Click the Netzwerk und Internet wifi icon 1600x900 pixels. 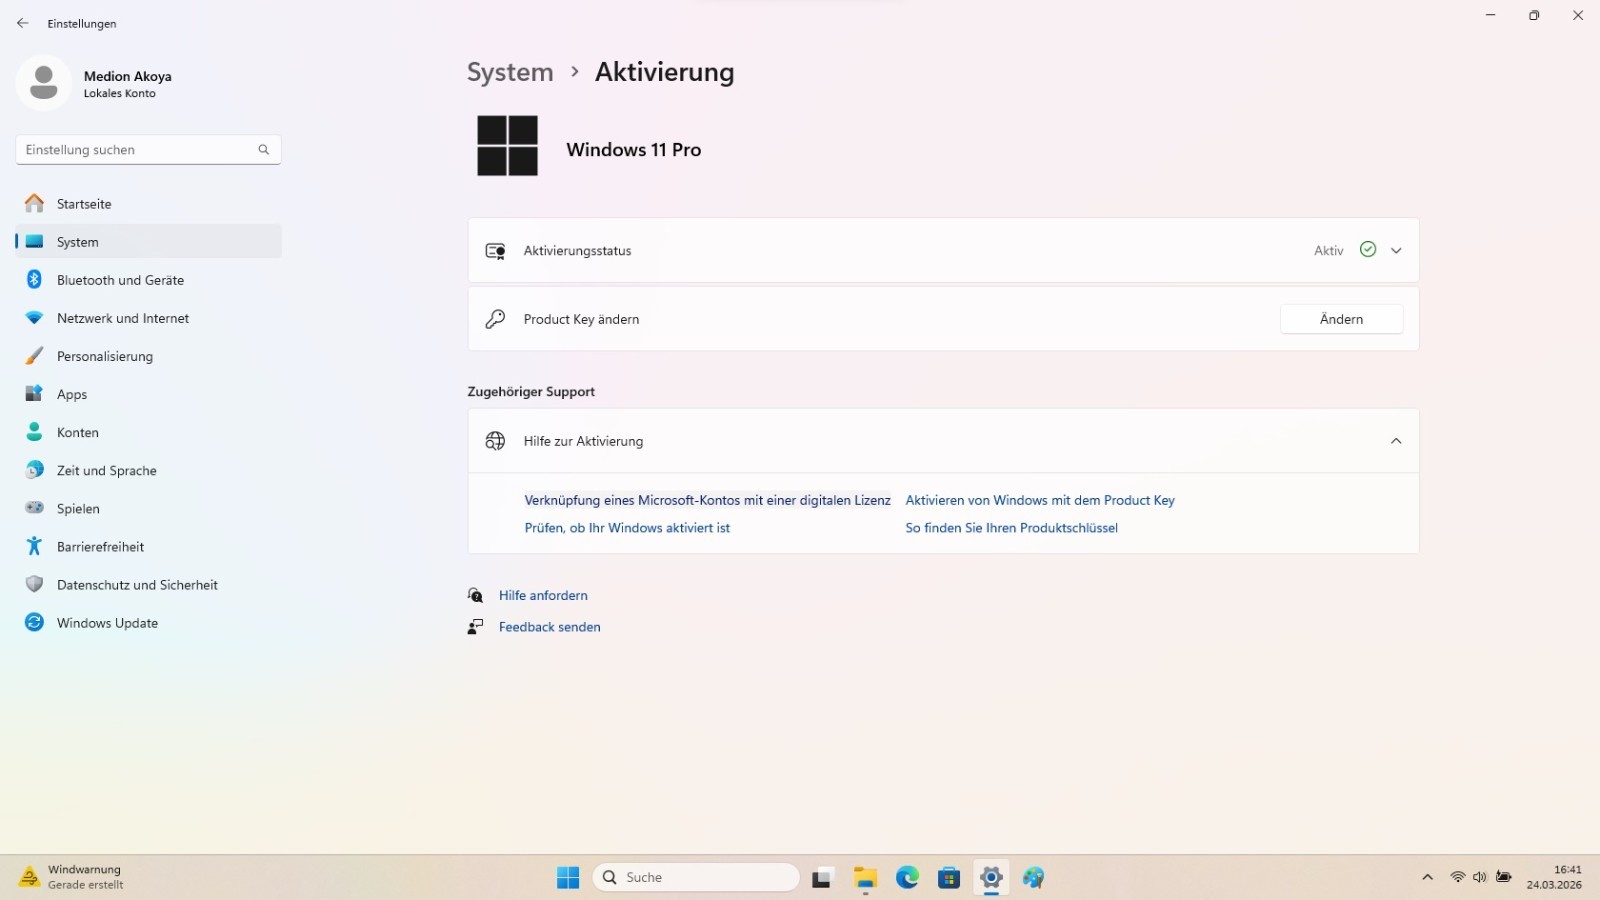34,318
